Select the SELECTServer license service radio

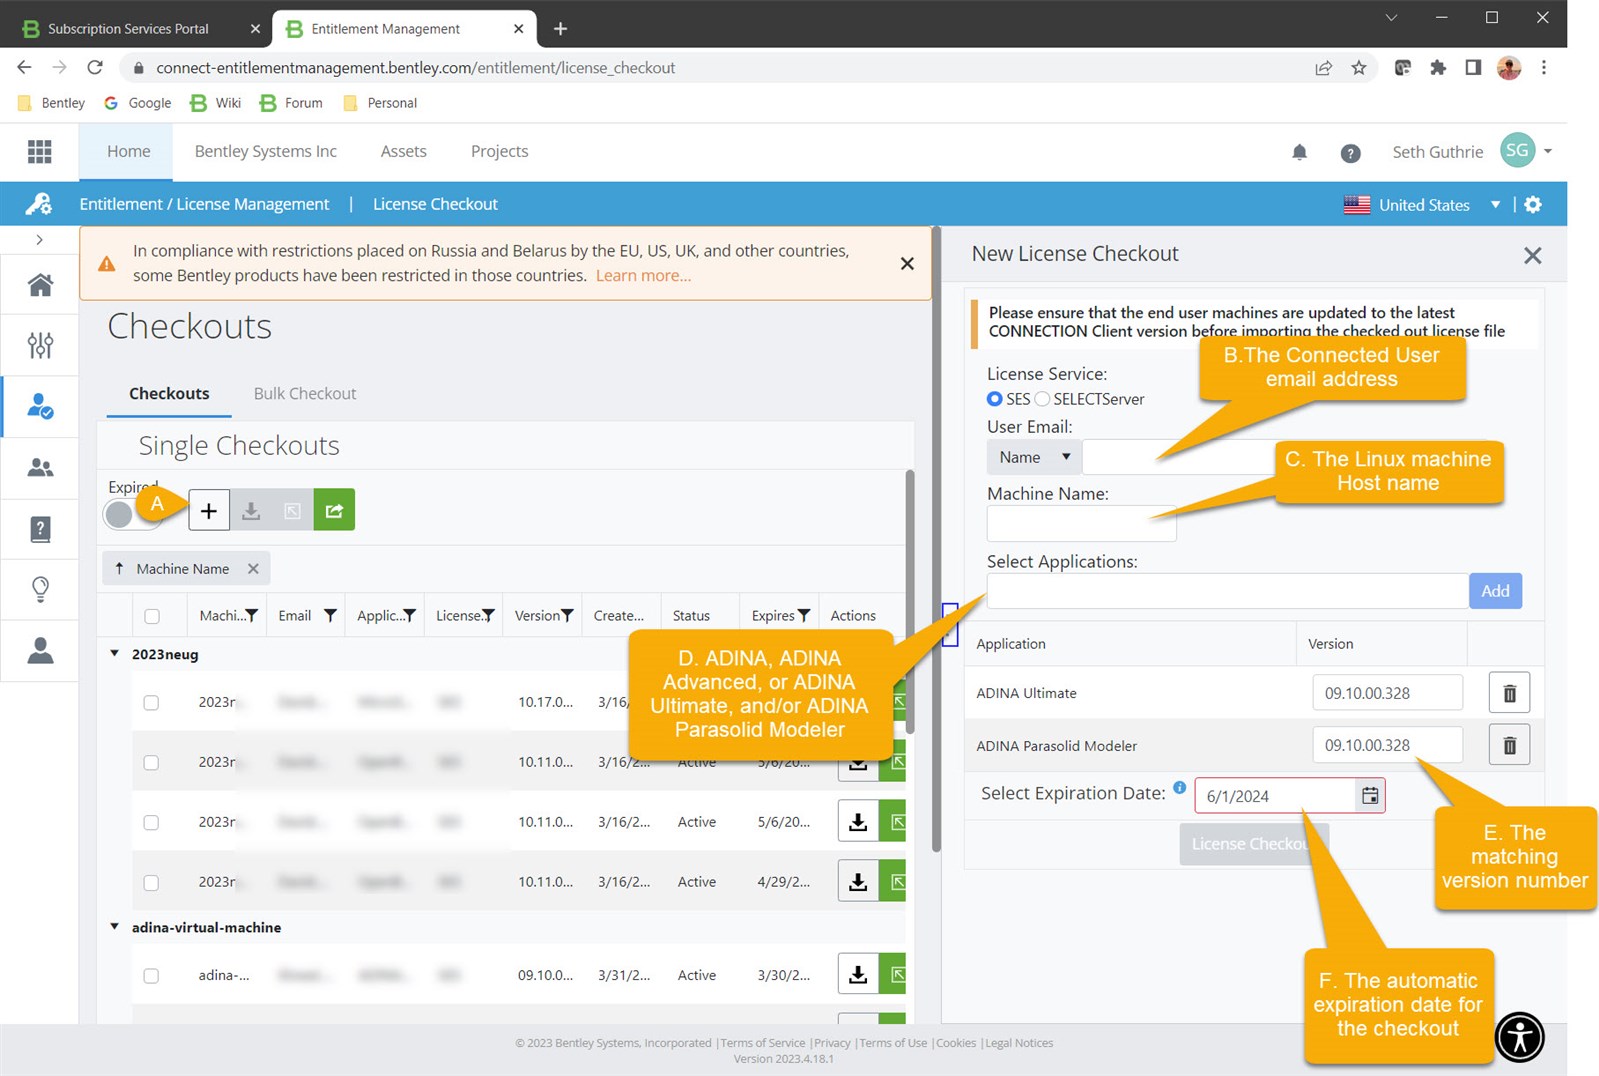click(1042, 399)
